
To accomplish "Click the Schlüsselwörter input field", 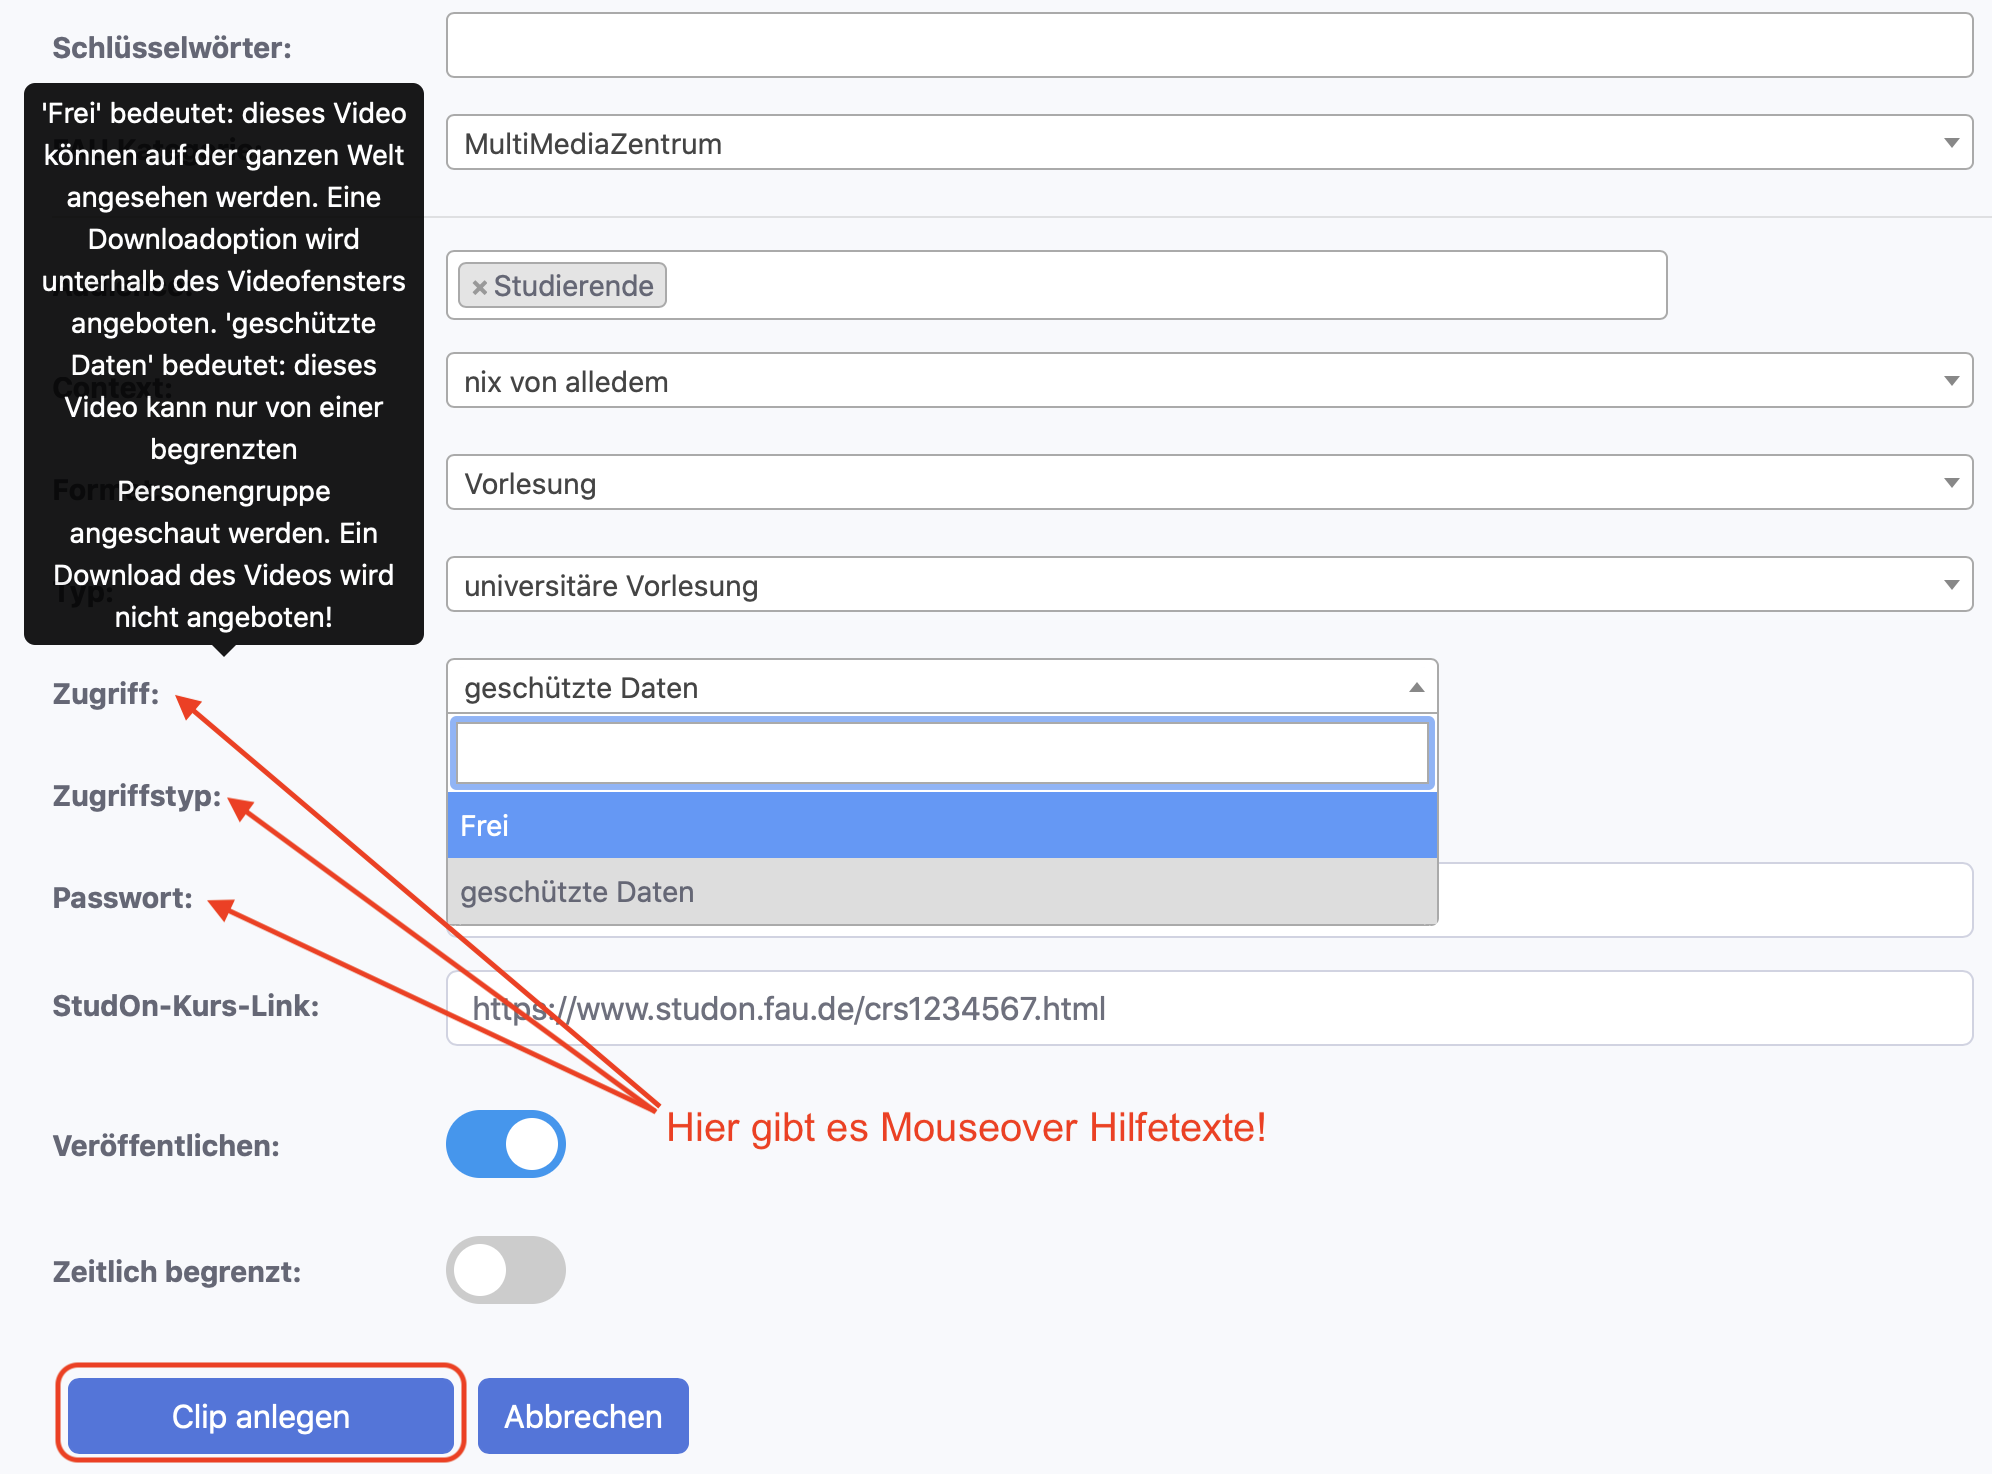I will tap(1208, 46).
